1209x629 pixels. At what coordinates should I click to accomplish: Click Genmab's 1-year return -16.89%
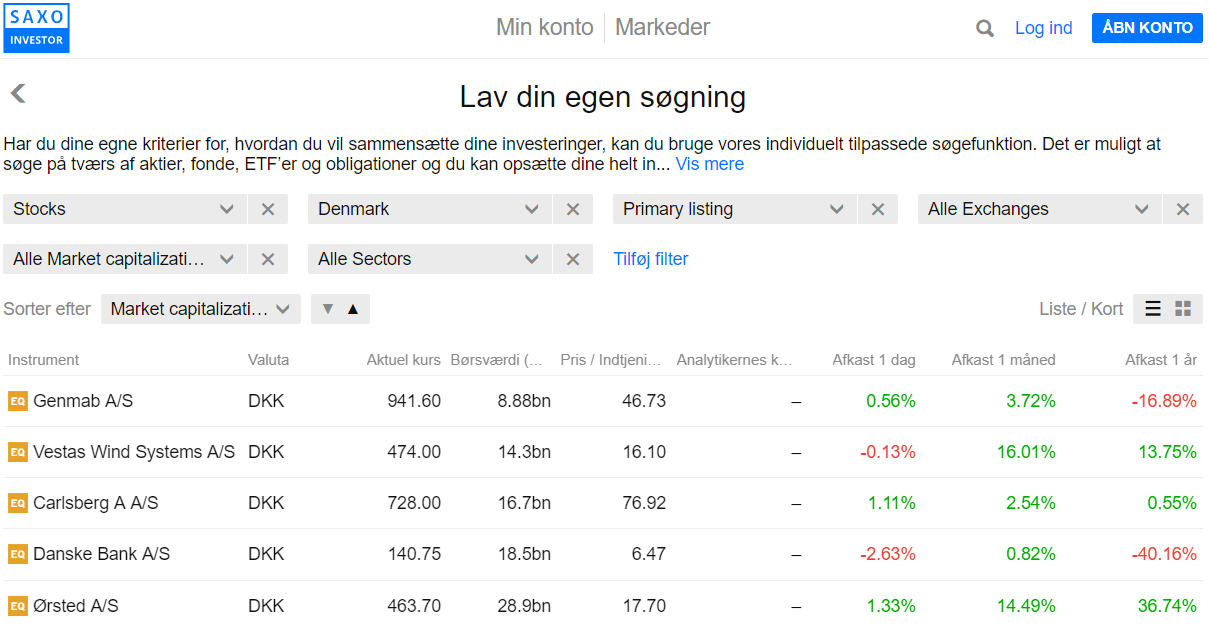pyautogui.click(x=1164, y=401)
